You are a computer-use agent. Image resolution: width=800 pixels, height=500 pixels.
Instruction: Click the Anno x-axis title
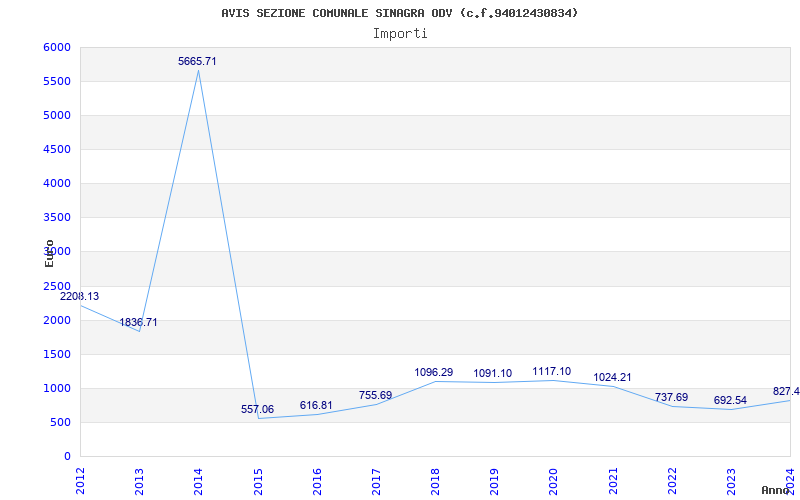pyautogui.click(x=777, y=490)
